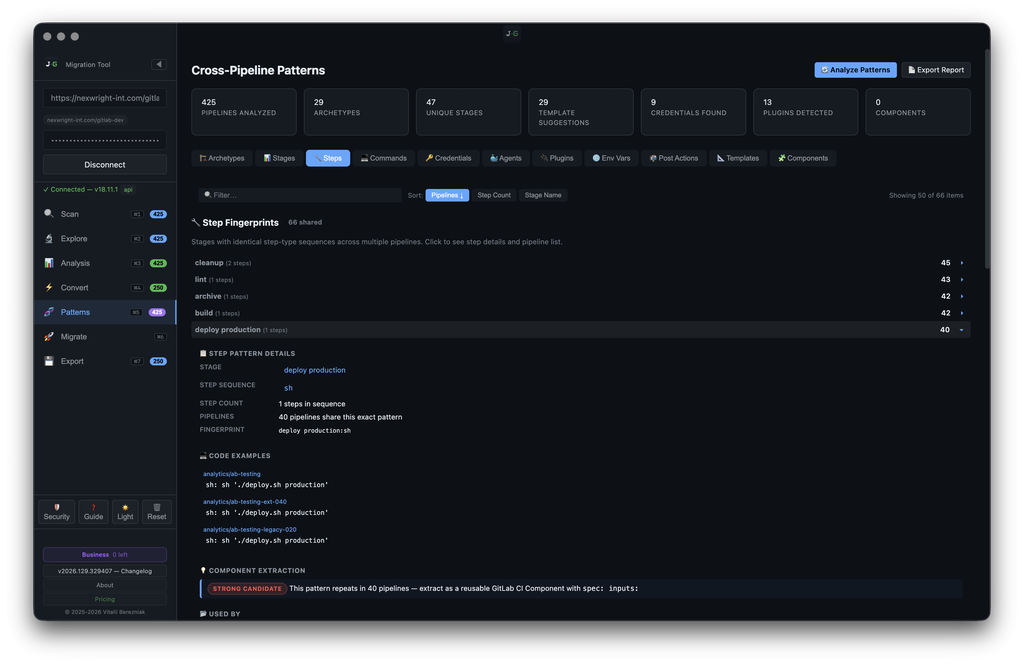This screenshot has height=665, width=1024.
Task: Open the Changelog version link
Action: pos(104,571)
